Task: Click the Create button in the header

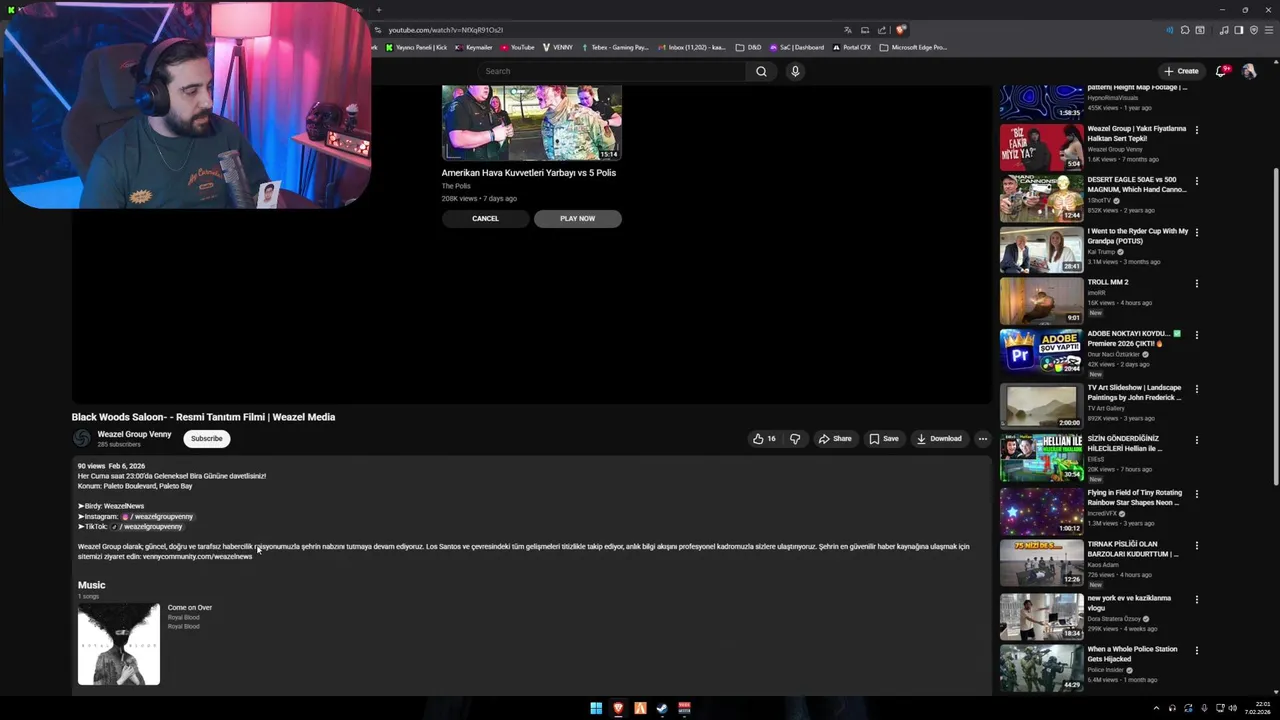Action: (x=1181, y=71)
